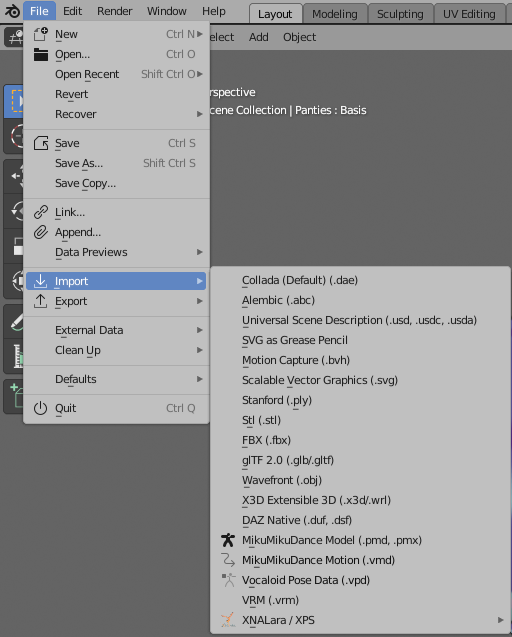Import Motion Capture (.bvh)
This screenshot has height=637, width=512.
pyautogui.click(x=360, y=360)
